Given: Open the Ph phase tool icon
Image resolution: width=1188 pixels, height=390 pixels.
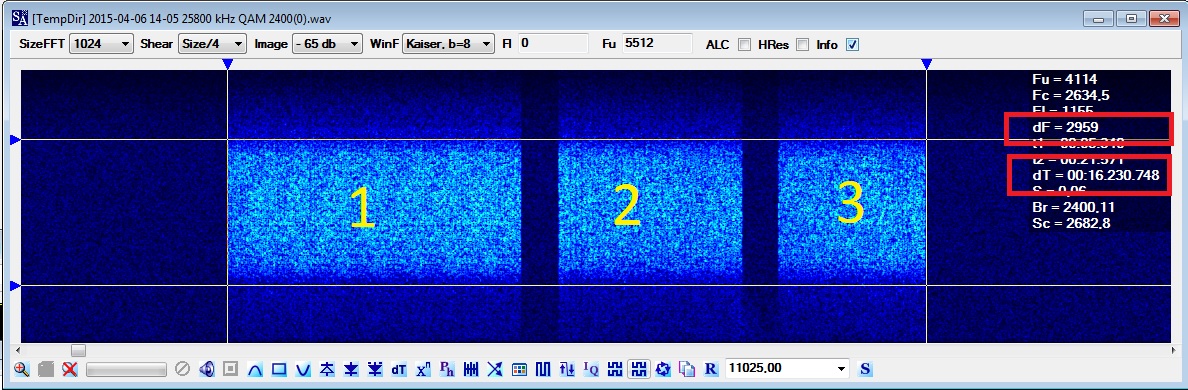Looking at the screenshot, I should click(x=447, y=370).
